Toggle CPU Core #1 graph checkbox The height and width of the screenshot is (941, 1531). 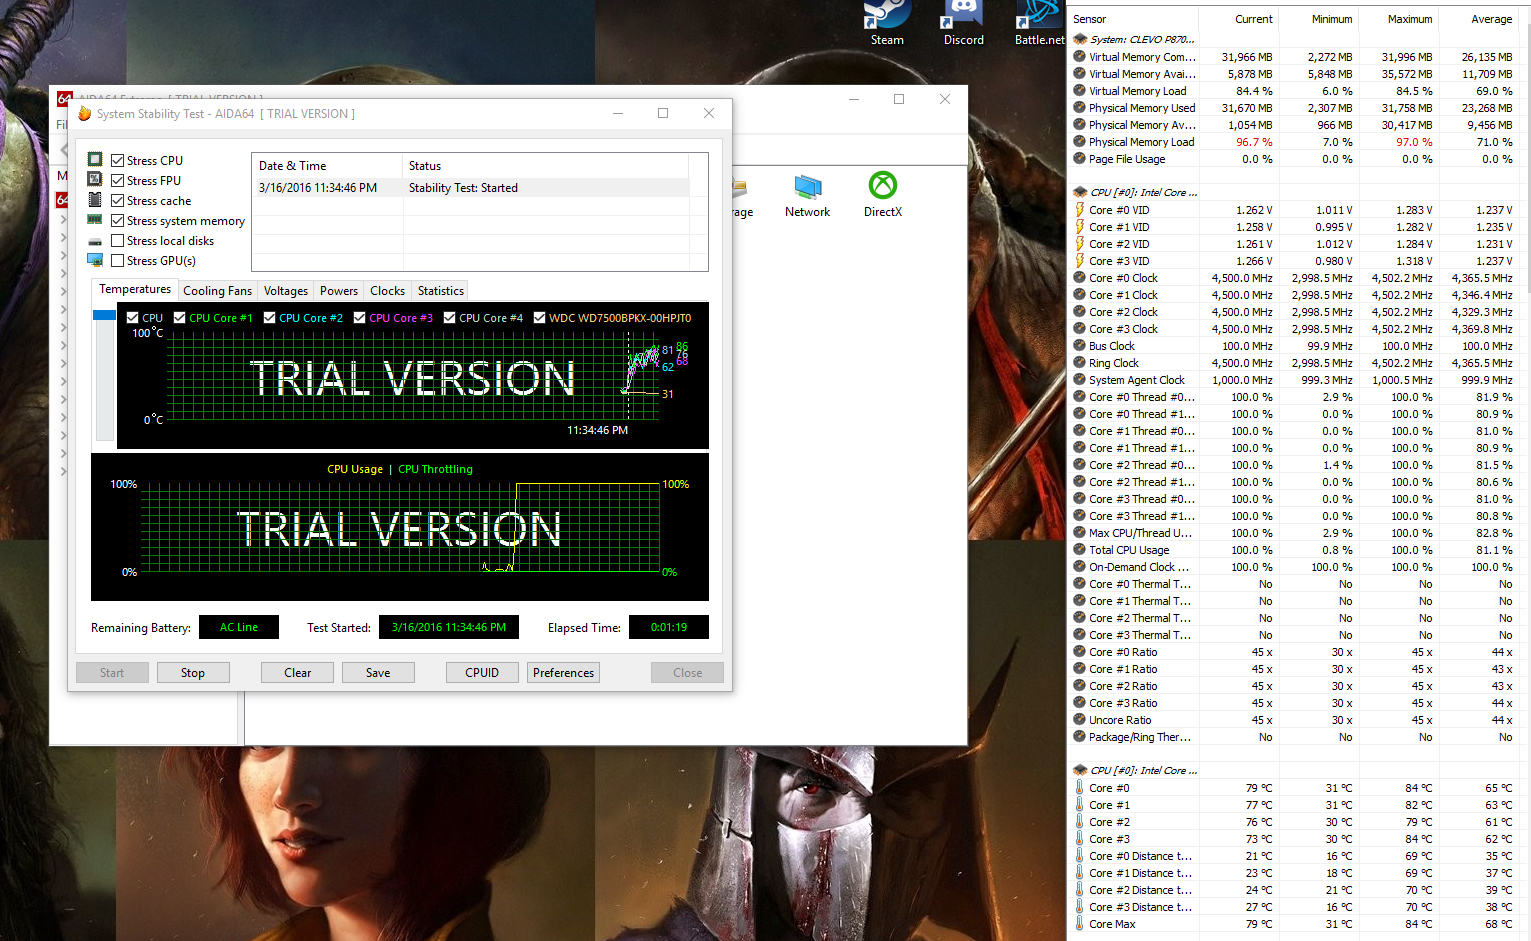click(180, 317)
